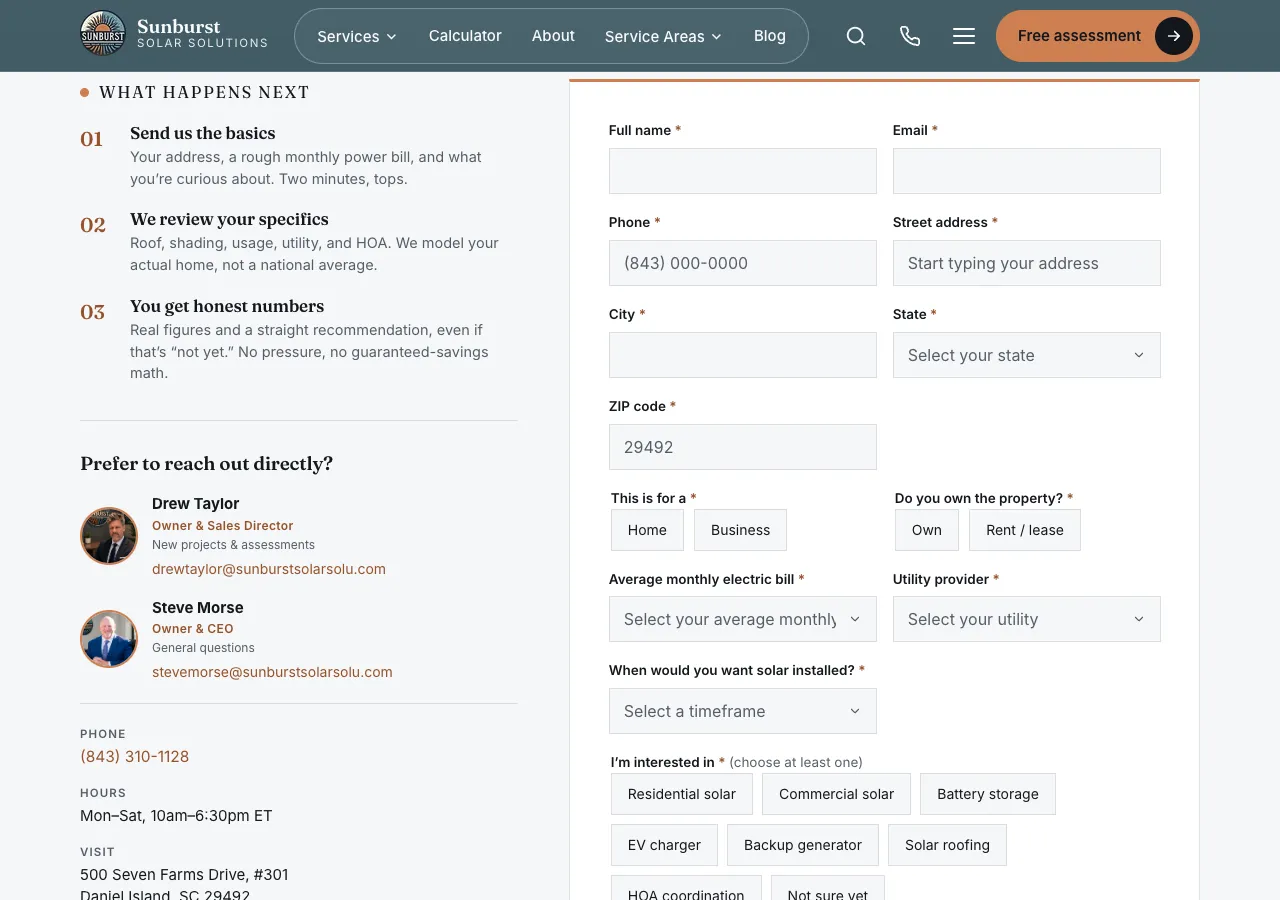The image size is (1280, 900).
Task: Focus the Street address field
Action: (x=1027, y=263)
